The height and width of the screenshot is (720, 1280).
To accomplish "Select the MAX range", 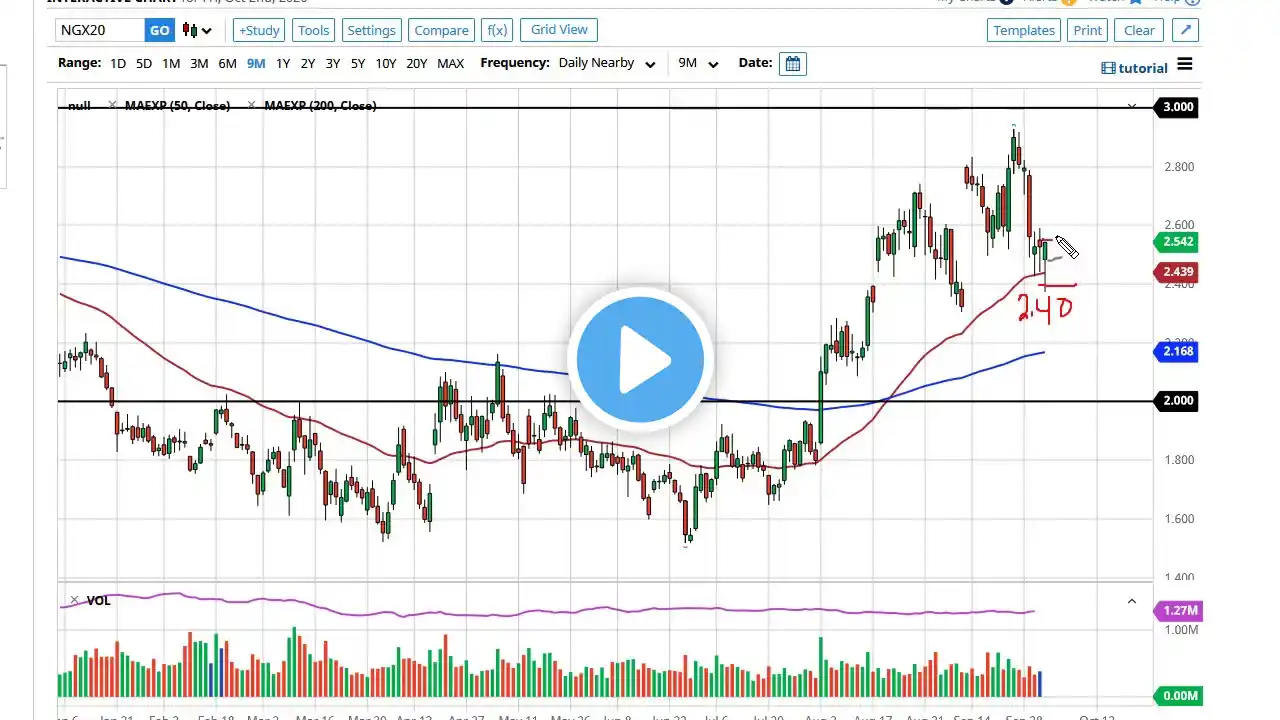I will coord(451,63).
